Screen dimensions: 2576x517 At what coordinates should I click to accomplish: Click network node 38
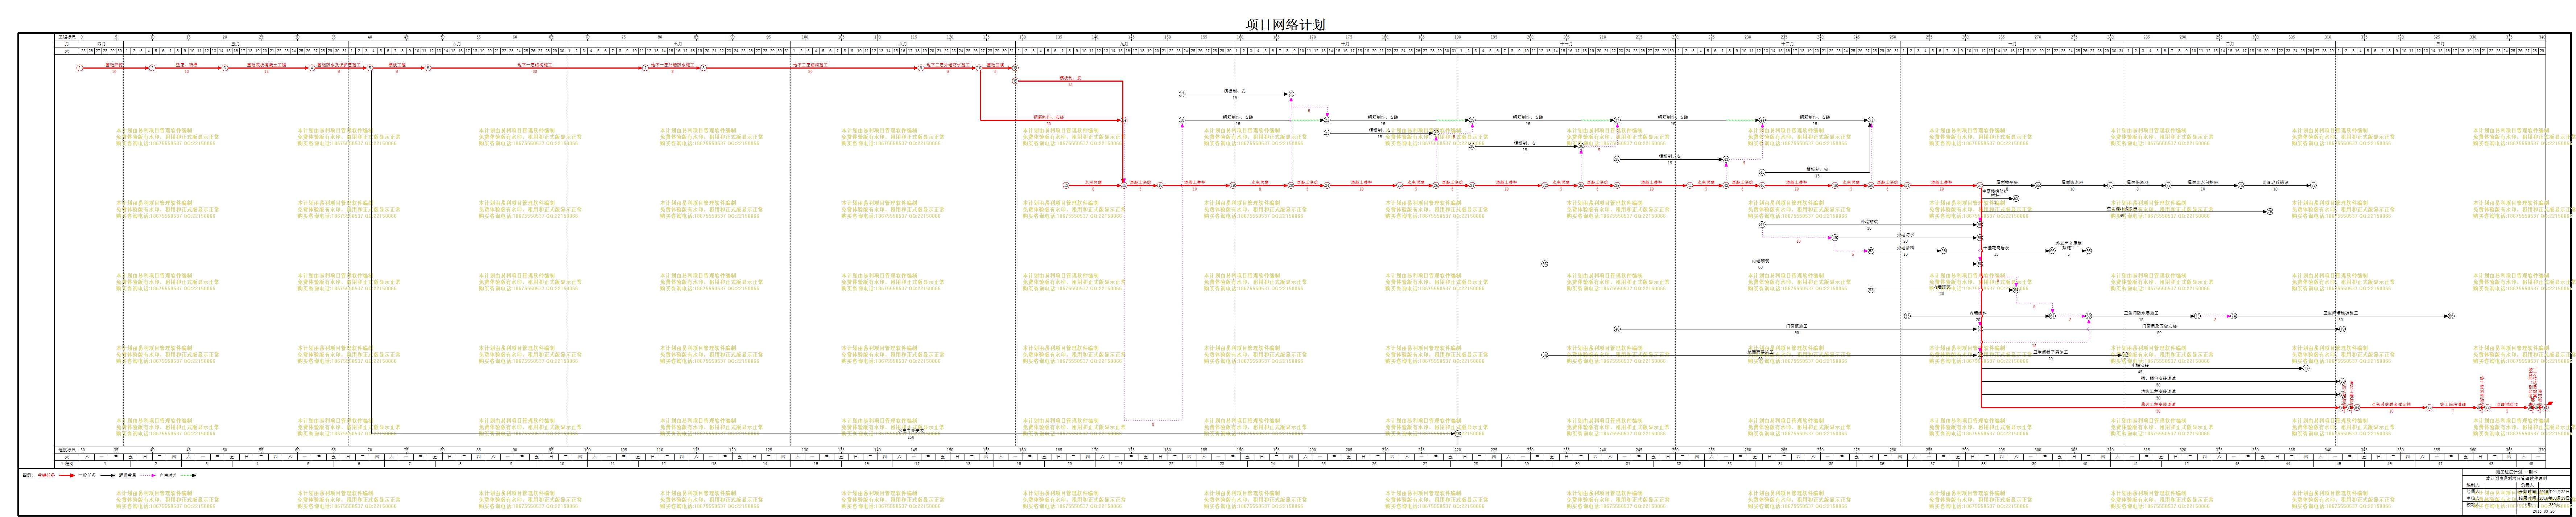coord(1617,159)
